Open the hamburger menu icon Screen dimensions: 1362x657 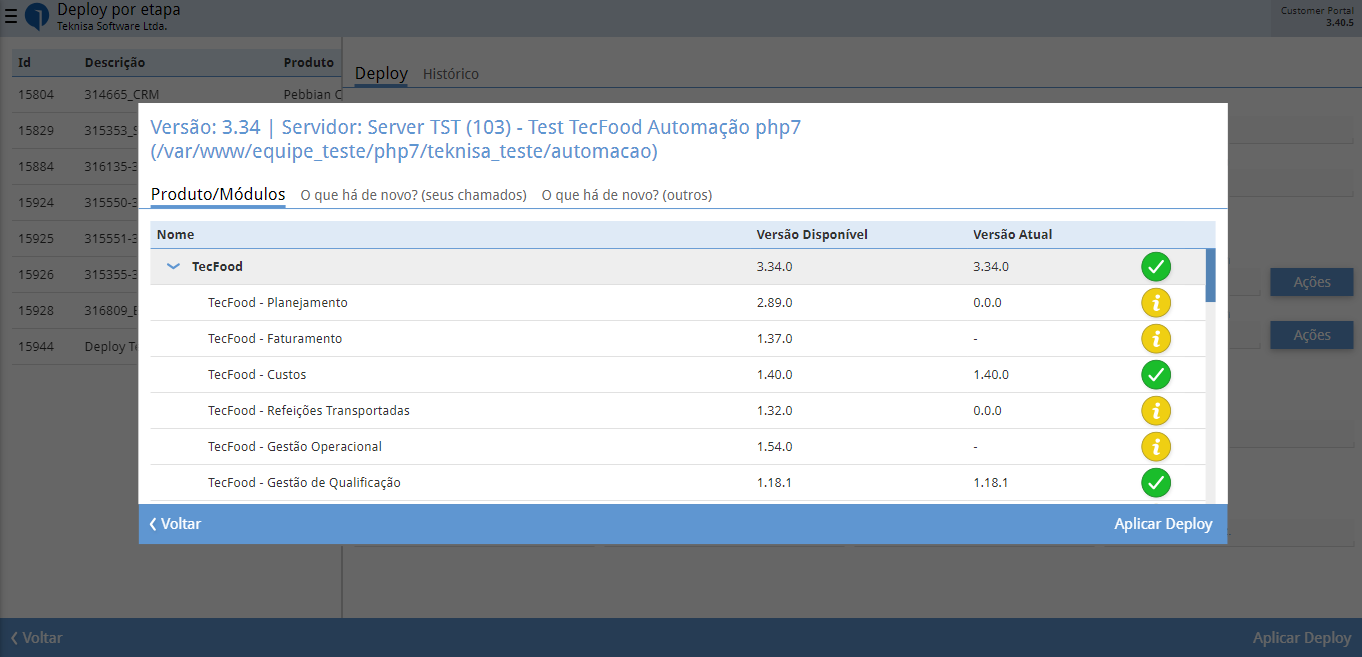[x=11, y=16]
